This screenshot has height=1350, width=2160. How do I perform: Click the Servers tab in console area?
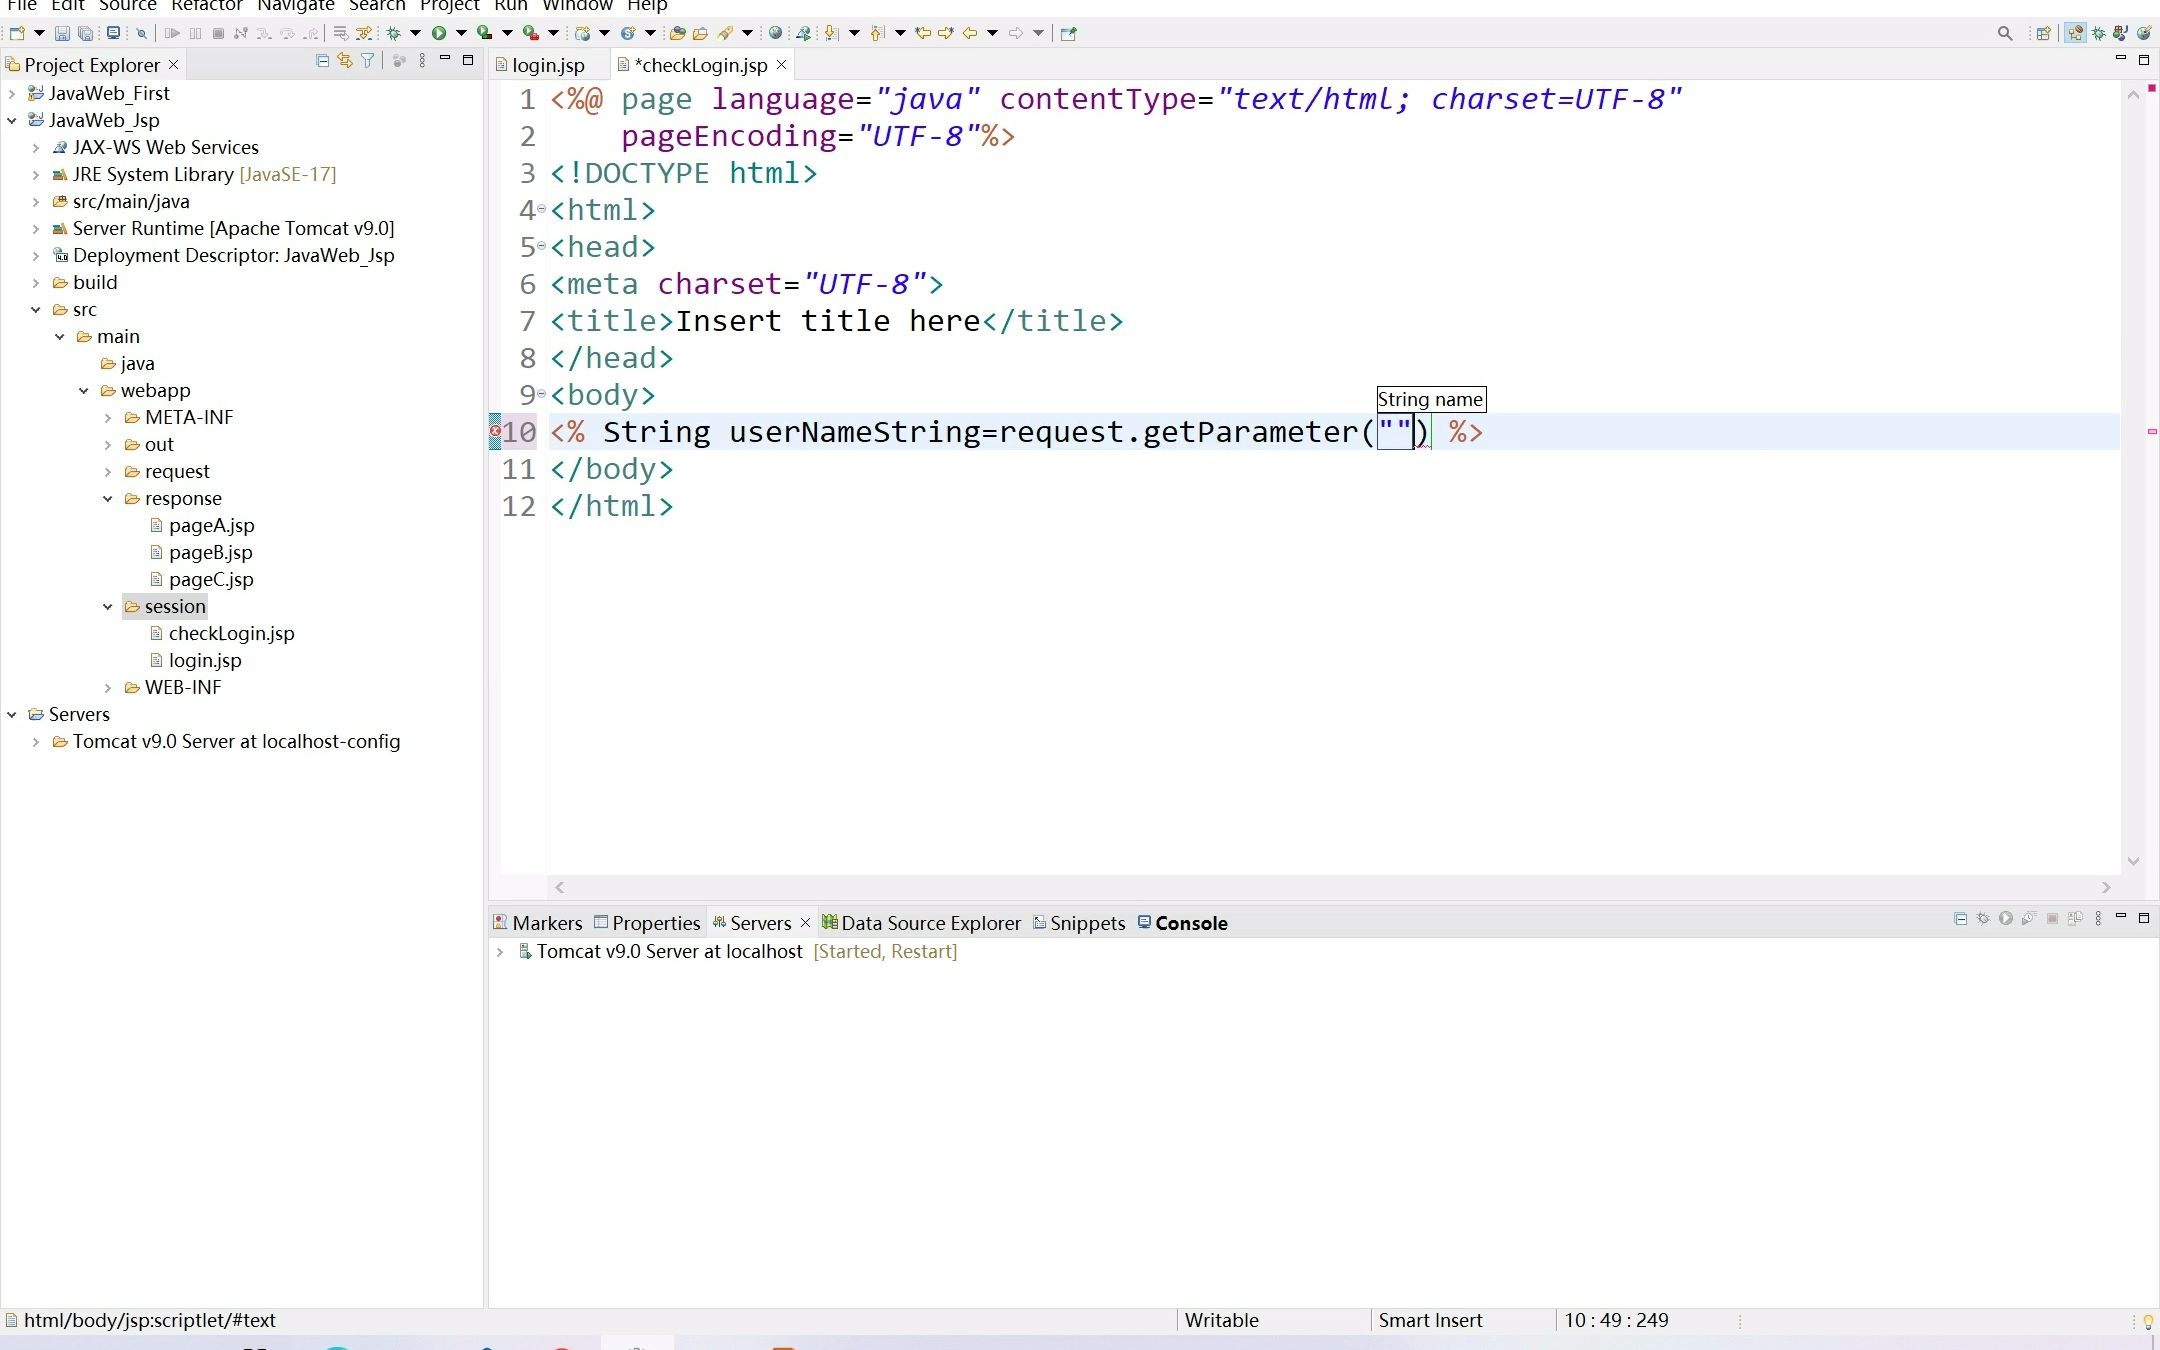pyautogui.click(x=760, y=922)
